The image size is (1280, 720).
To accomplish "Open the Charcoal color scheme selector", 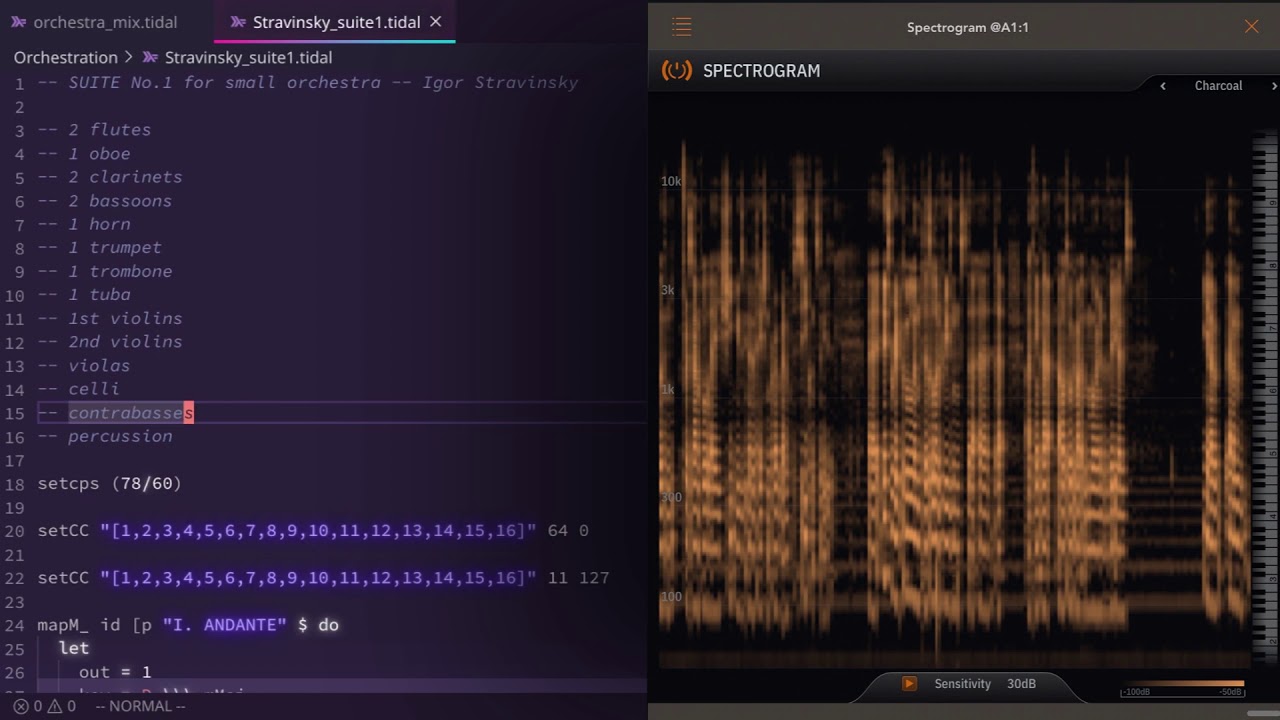I will 1218,86.
